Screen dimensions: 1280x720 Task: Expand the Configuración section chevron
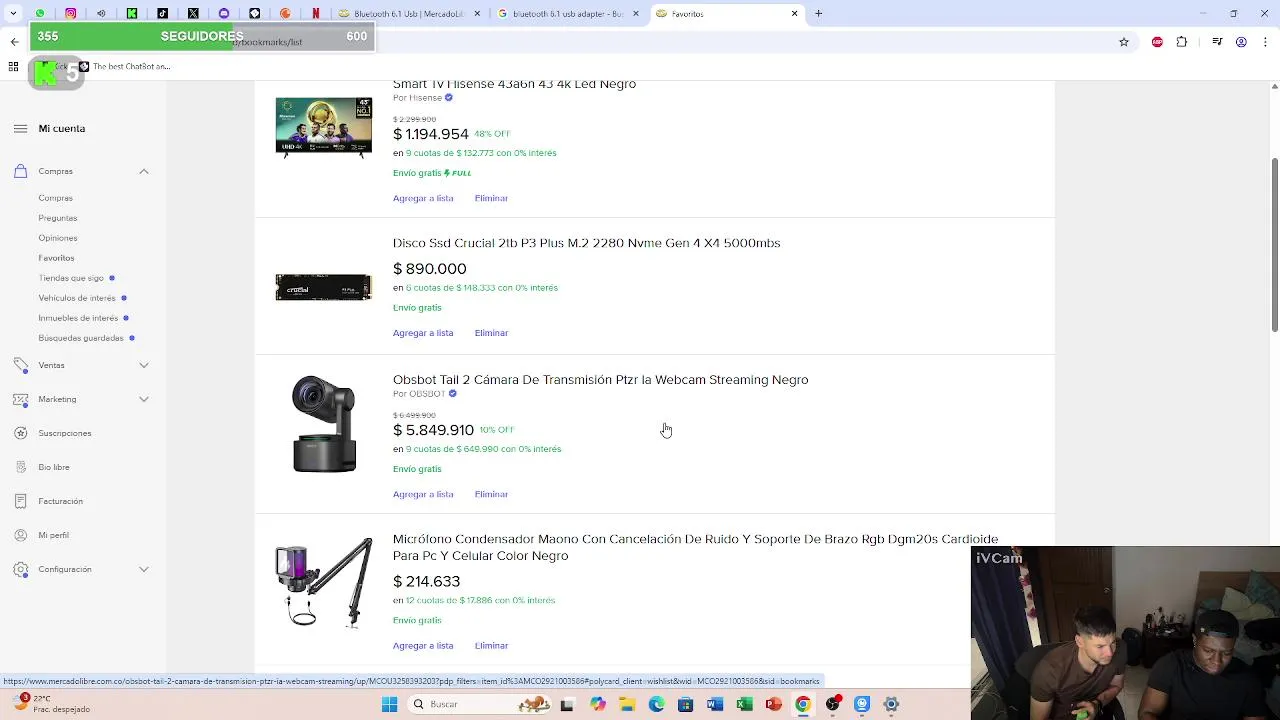tap(144, 569)
